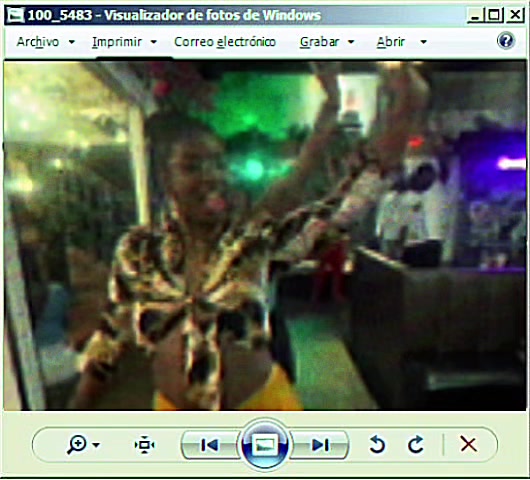
Task: Click Correo electrónico in the toolbar
Action: tap(225, 42)
